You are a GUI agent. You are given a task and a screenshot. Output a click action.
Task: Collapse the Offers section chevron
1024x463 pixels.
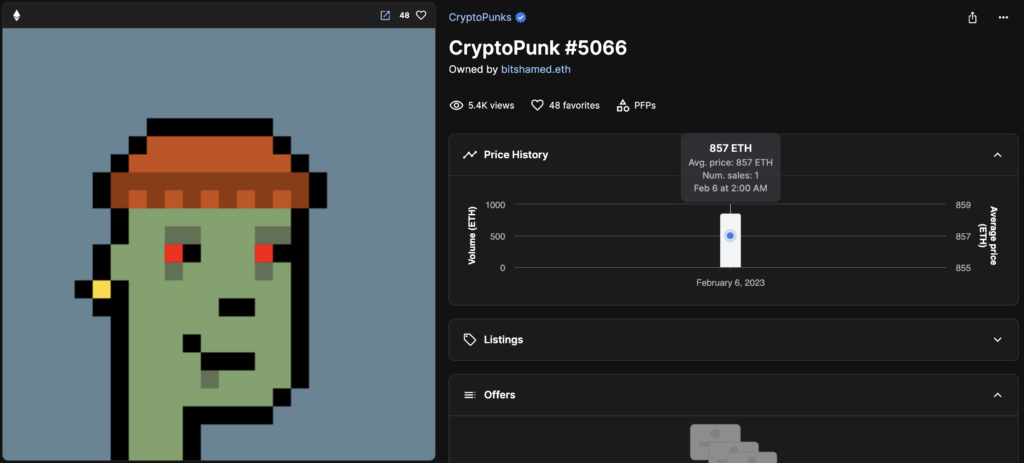(997, 395)
